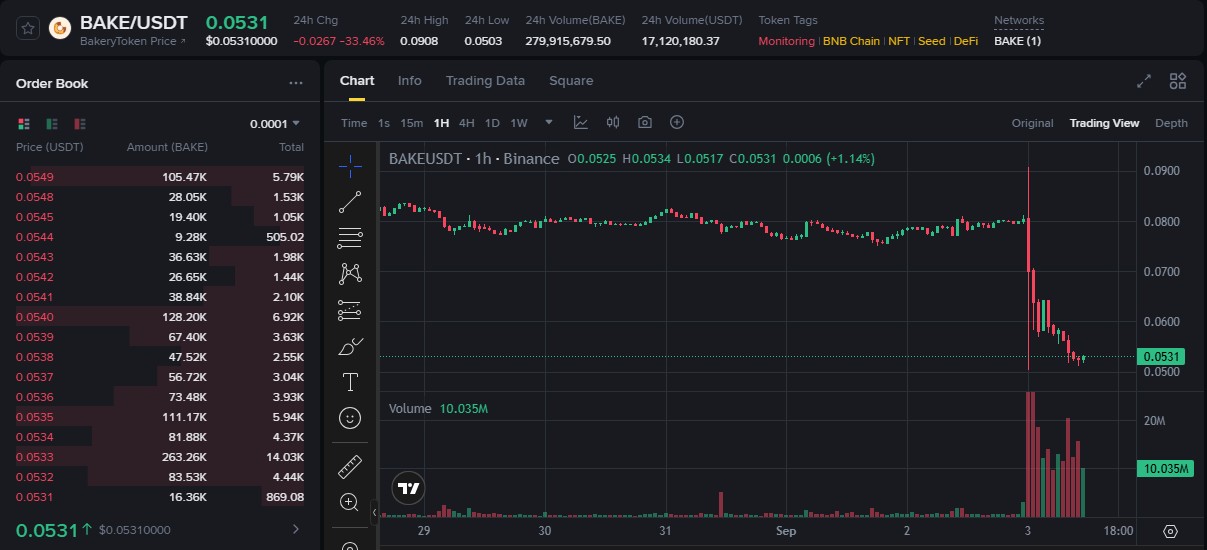Switch to the Chart tab

pos(357,81)
